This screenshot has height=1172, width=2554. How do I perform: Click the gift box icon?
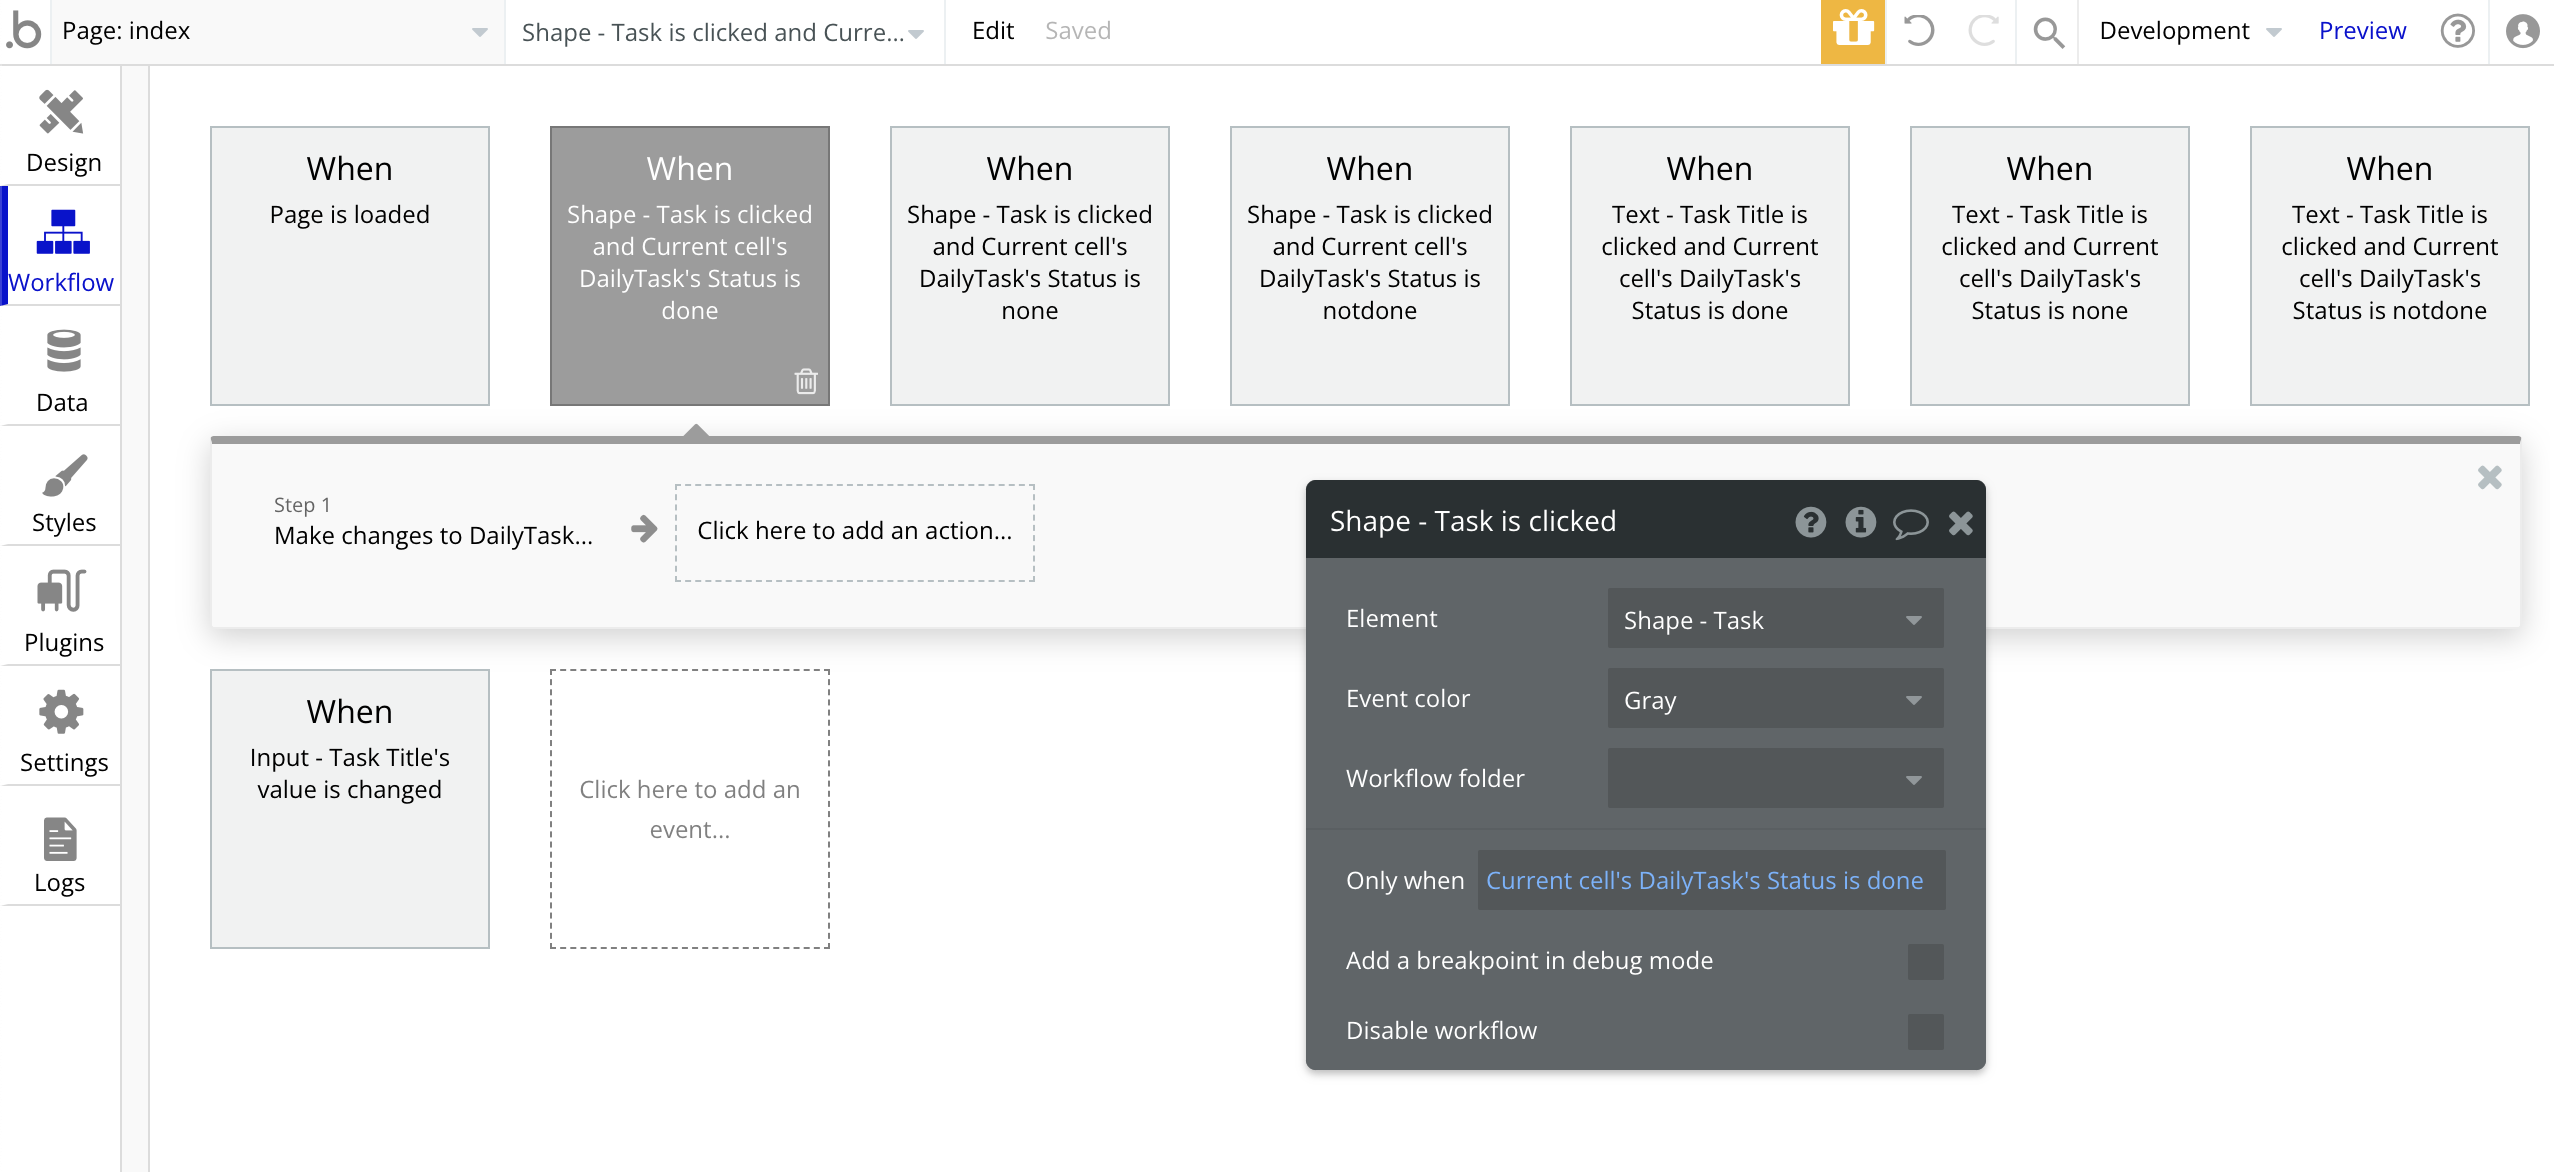click(x=1853, y=31)
